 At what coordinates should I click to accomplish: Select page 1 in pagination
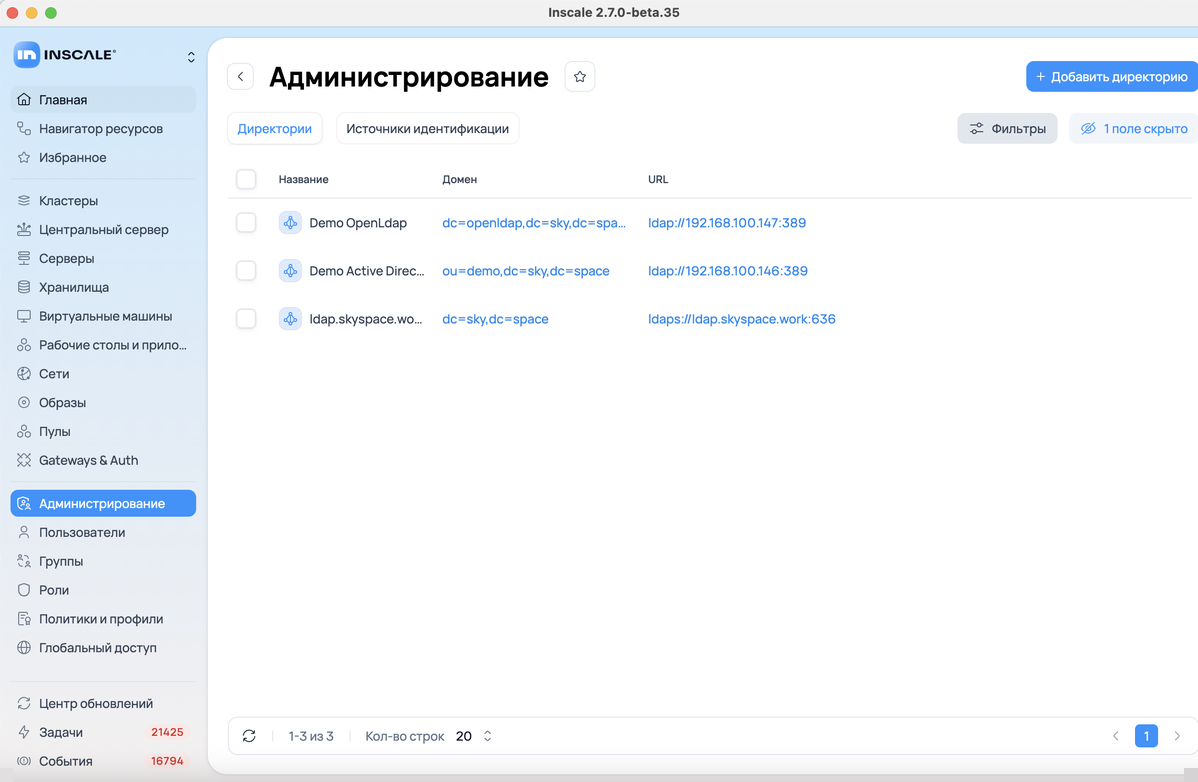coord(1146,736)
